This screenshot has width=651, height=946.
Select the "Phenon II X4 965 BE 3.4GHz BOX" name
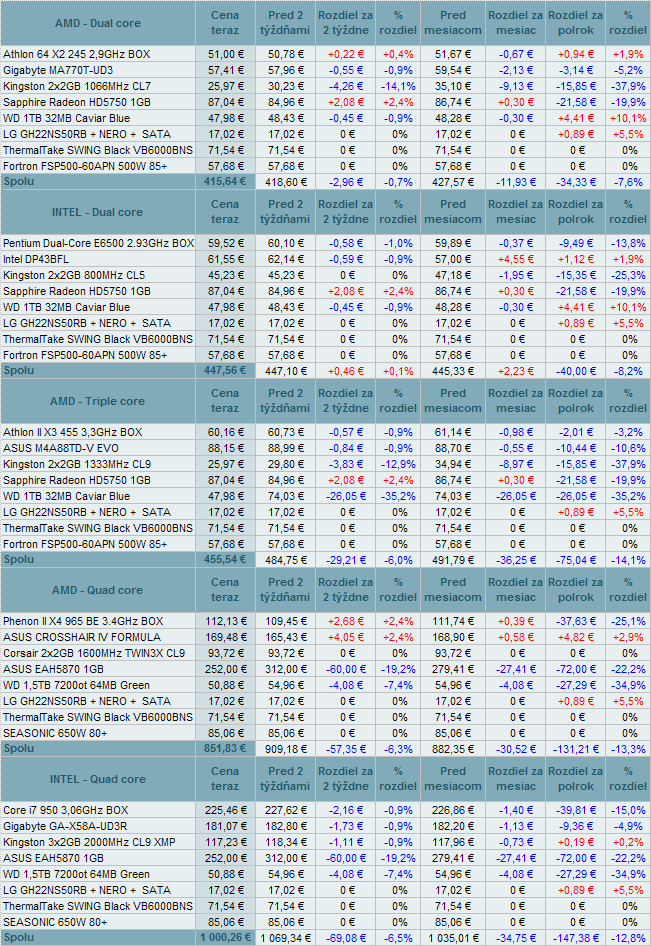83,621
